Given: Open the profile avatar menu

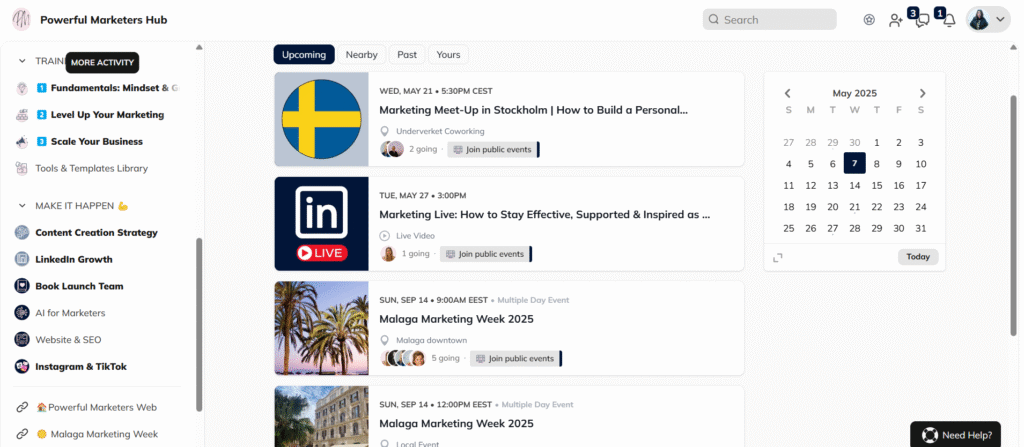Looking at the screenshot, I should [x=988, y=20].
